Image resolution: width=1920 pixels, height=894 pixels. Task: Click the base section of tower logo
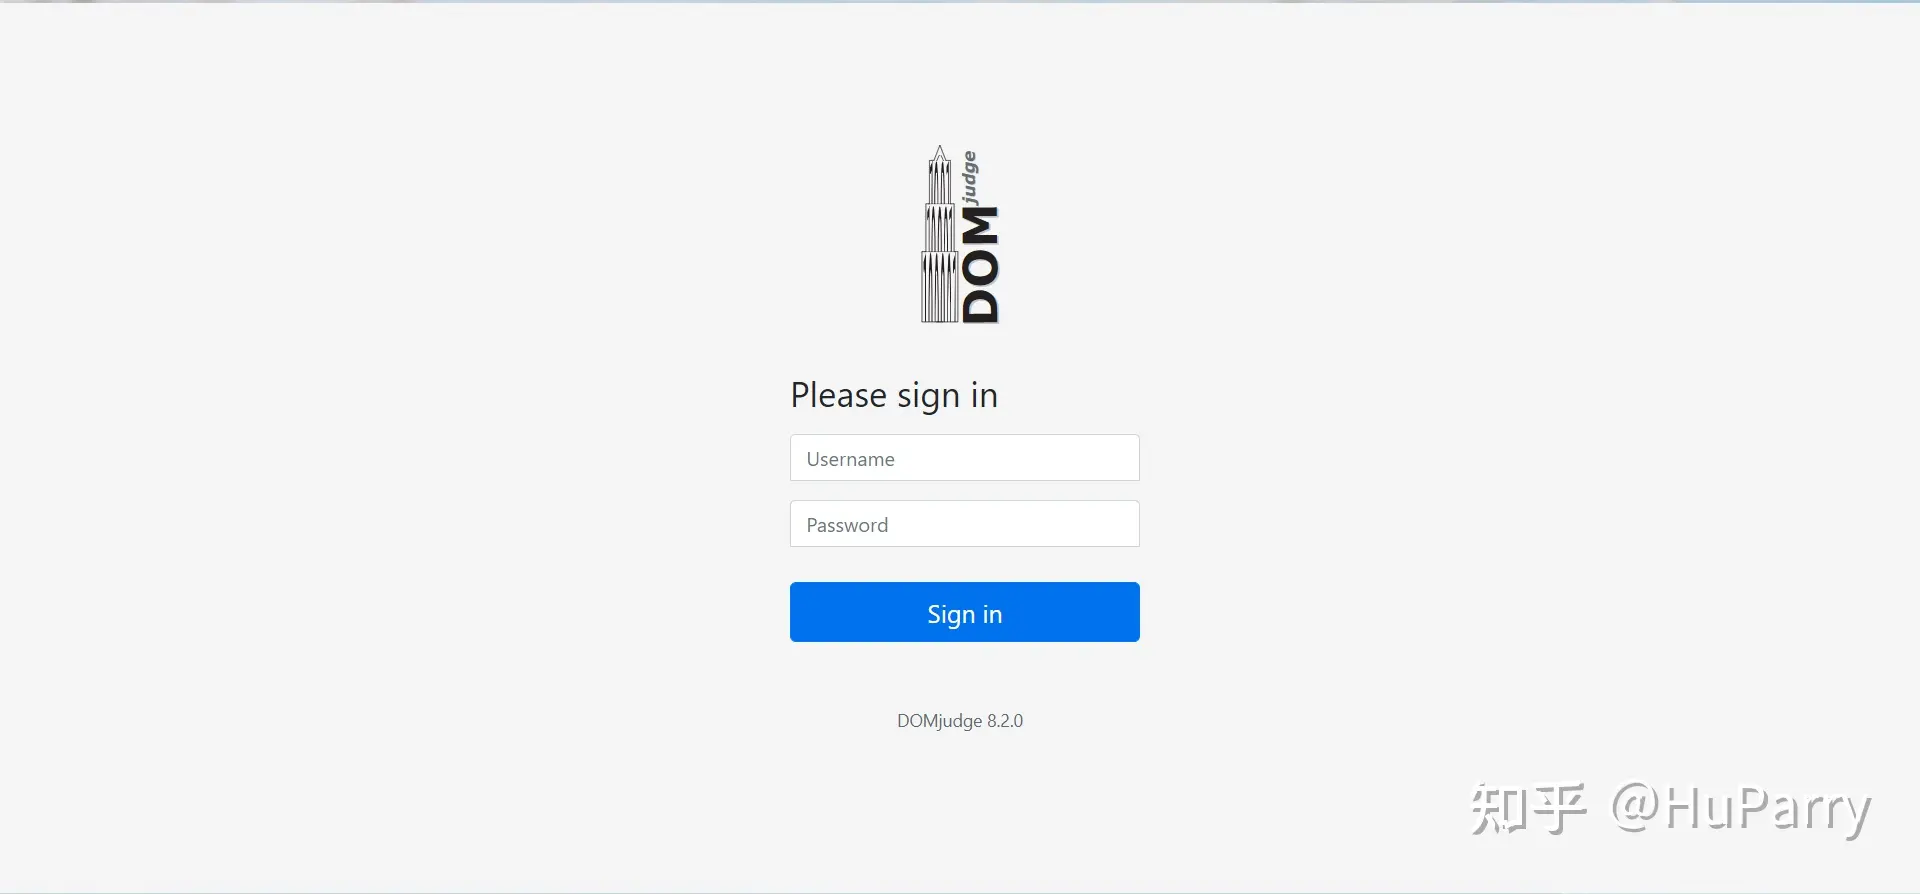939,287
